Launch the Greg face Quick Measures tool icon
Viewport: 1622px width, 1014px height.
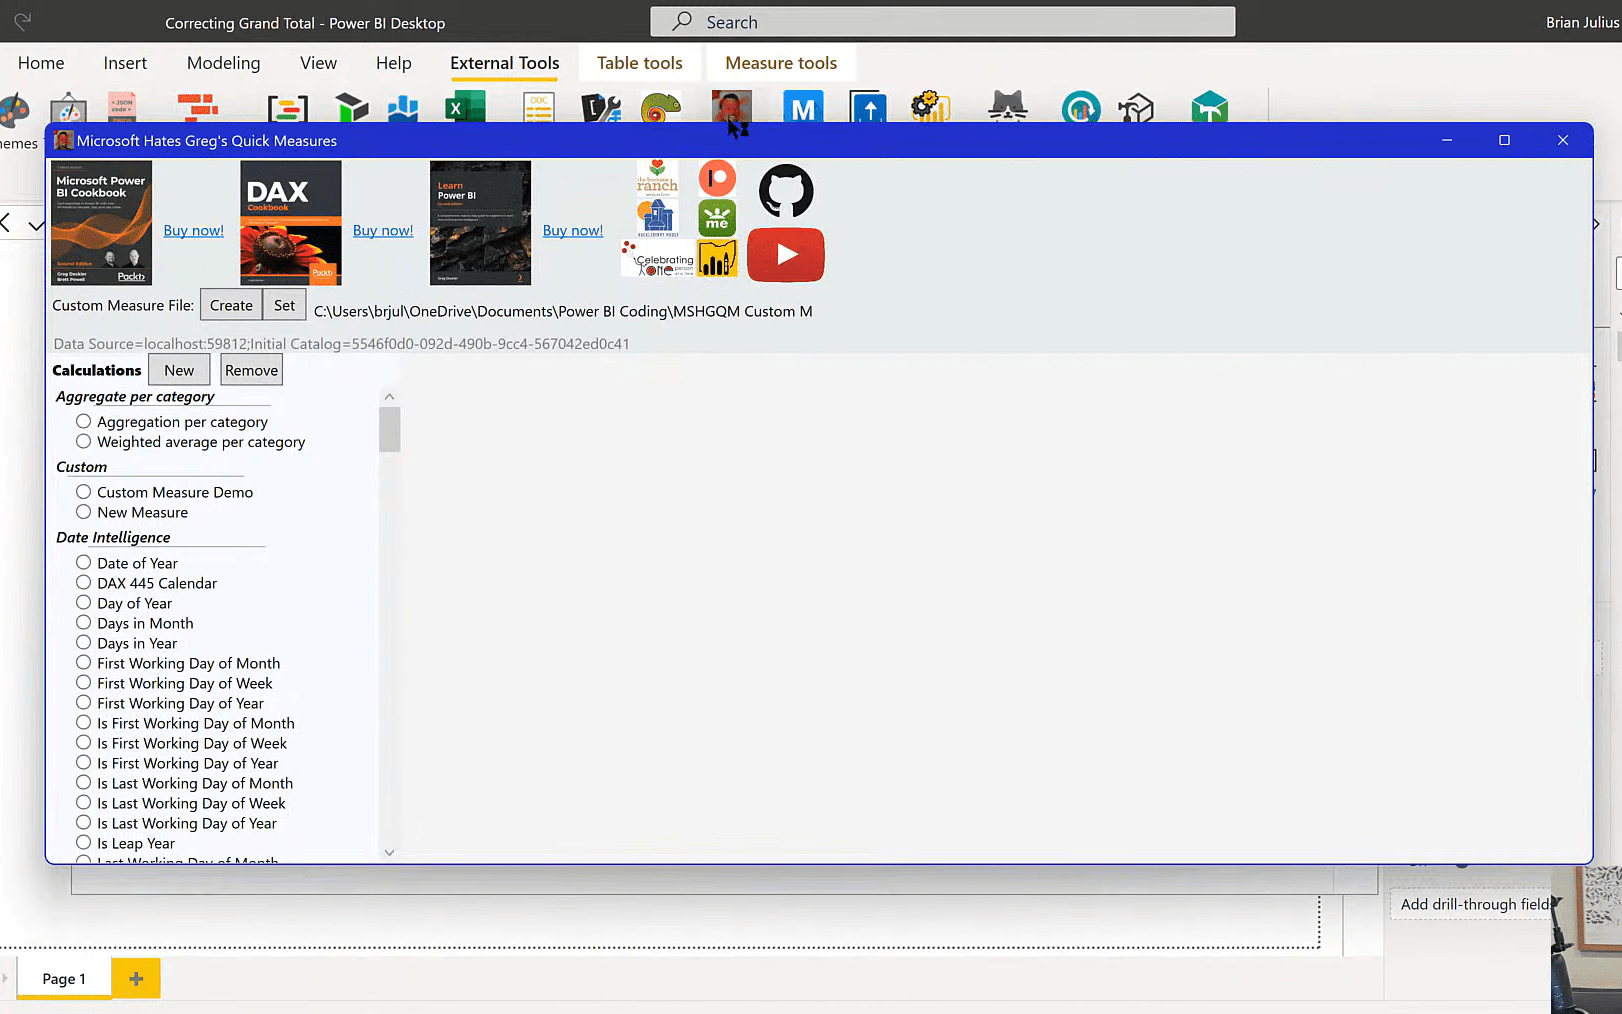coord(731,107)
